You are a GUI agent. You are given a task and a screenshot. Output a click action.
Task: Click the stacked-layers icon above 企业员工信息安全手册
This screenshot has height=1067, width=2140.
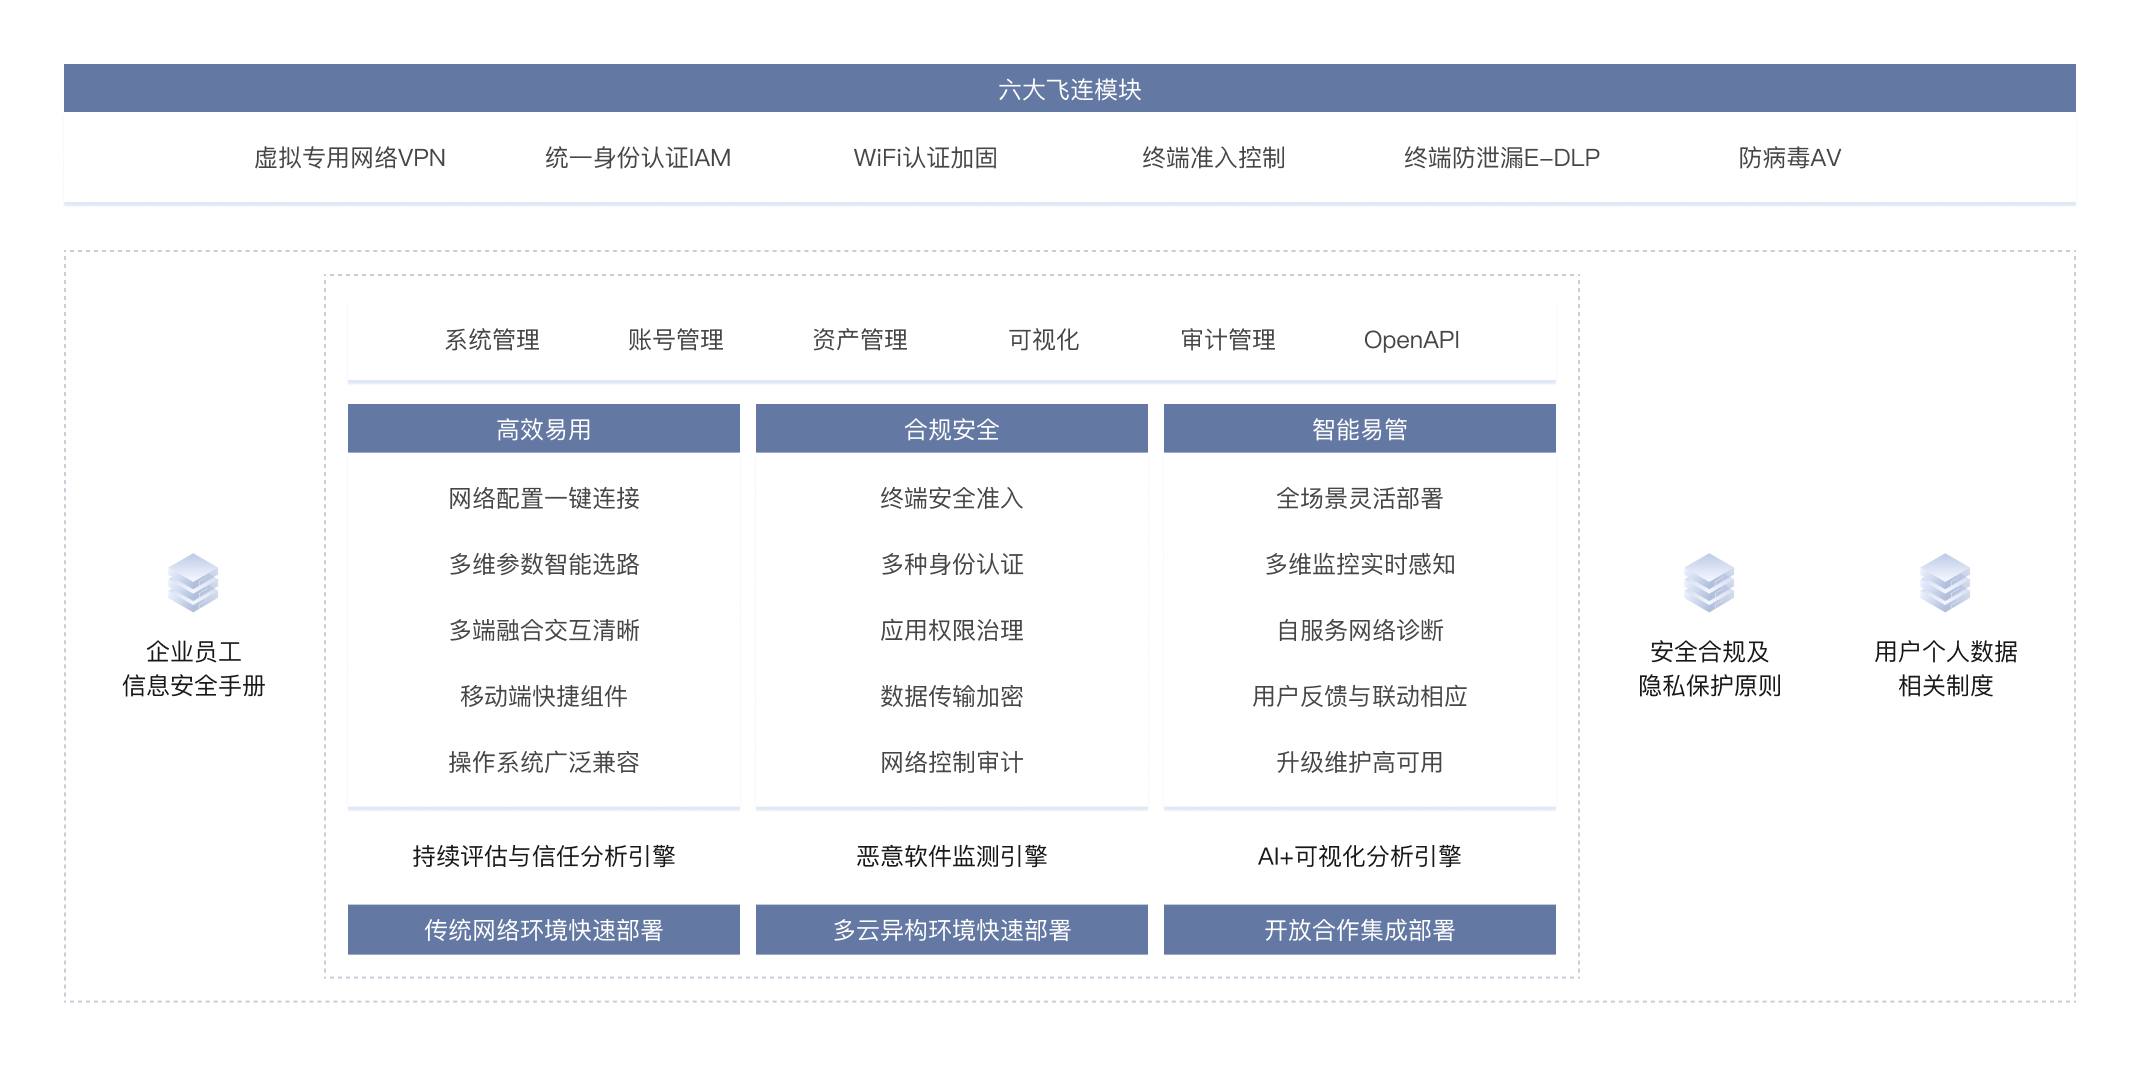pos(193,582)
